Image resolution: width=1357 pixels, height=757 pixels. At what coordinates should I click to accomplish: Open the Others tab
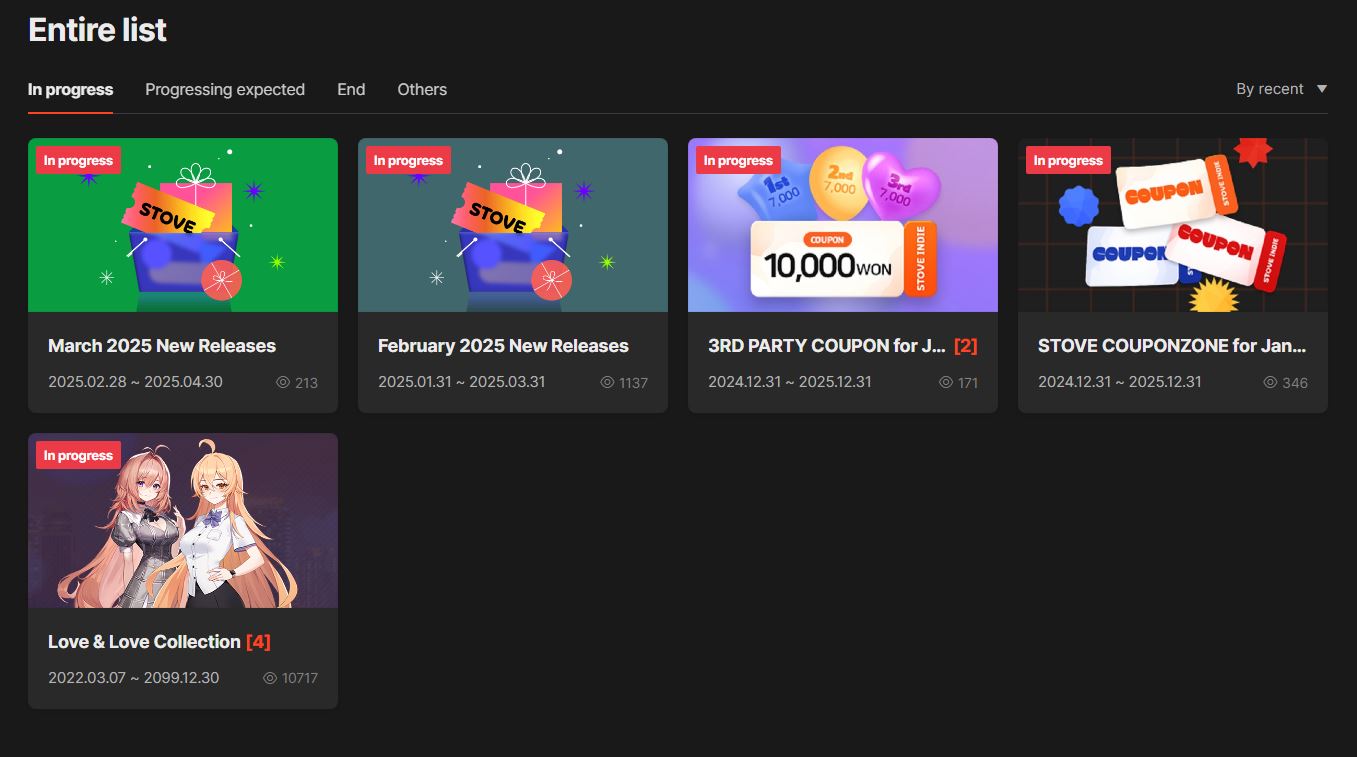(x=422, y=89)
